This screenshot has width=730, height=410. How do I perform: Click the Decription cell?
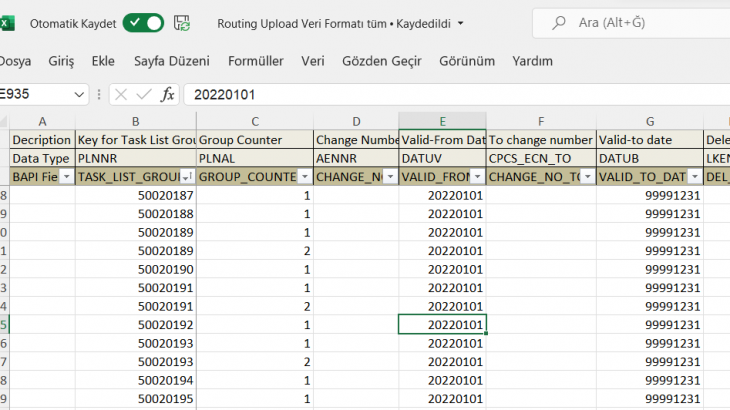[42, 140]
